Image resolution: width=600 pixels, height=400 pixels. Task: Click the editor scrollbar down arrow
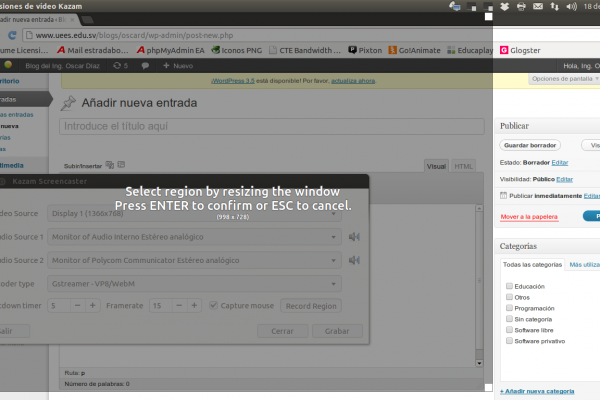[x=479, y=363]
